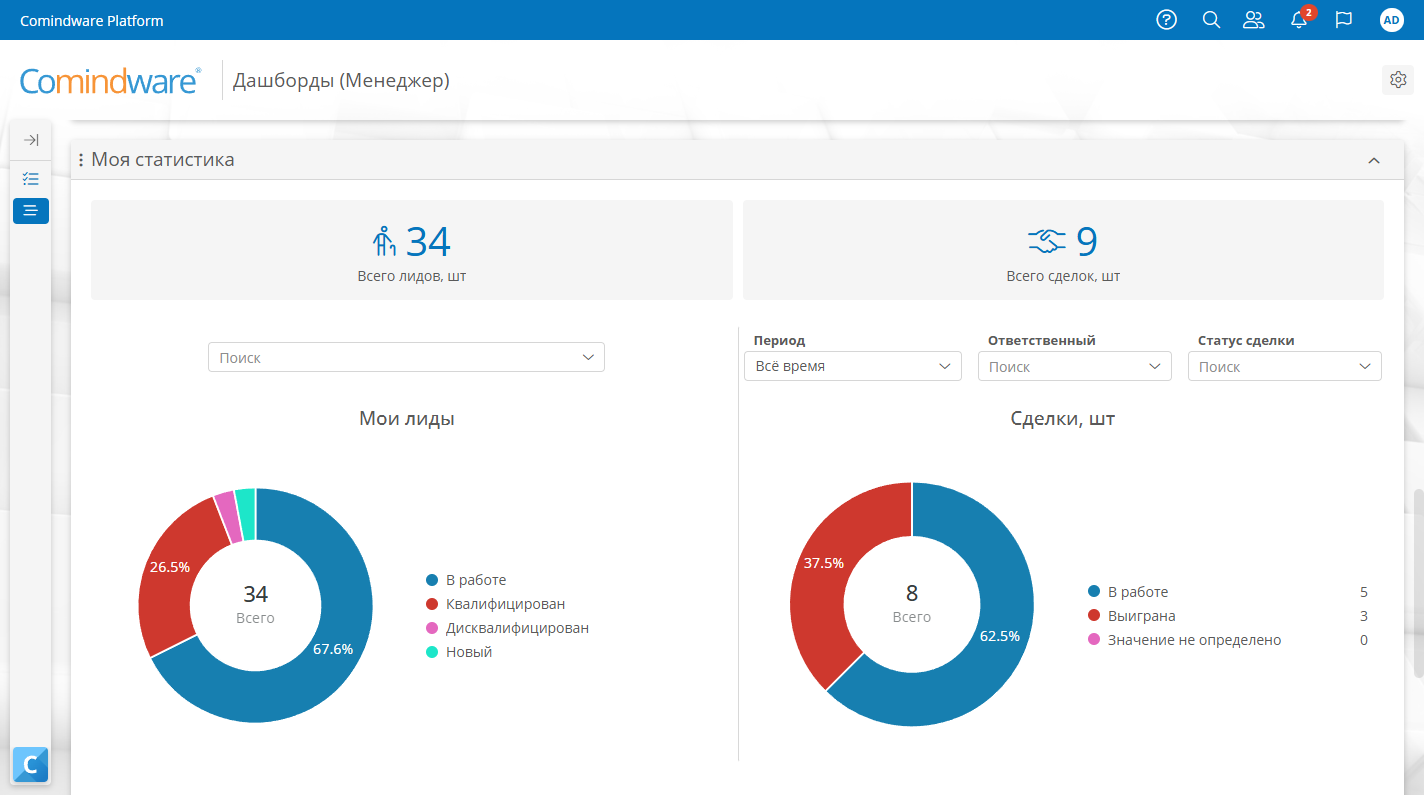Open the help question mark icon

click(1166, 20)
